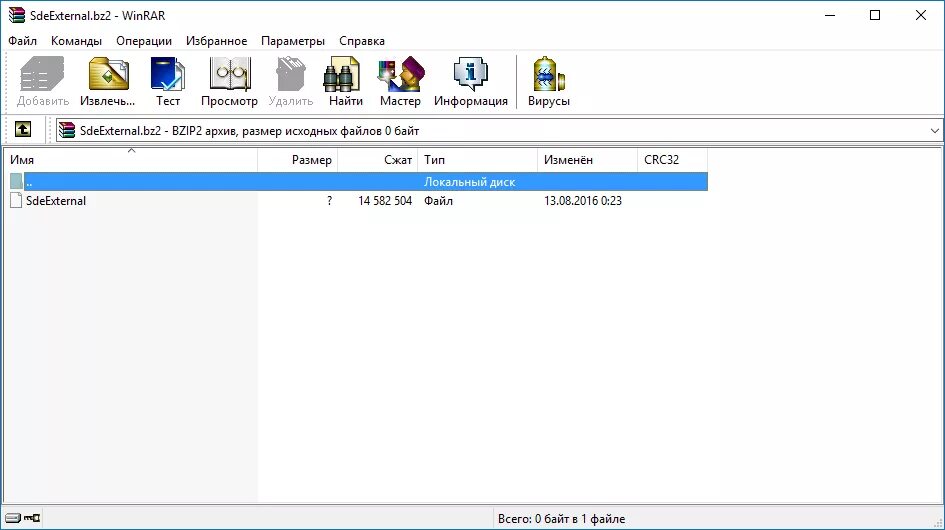Run archive test with Тест icon

(x=168, y=74)
